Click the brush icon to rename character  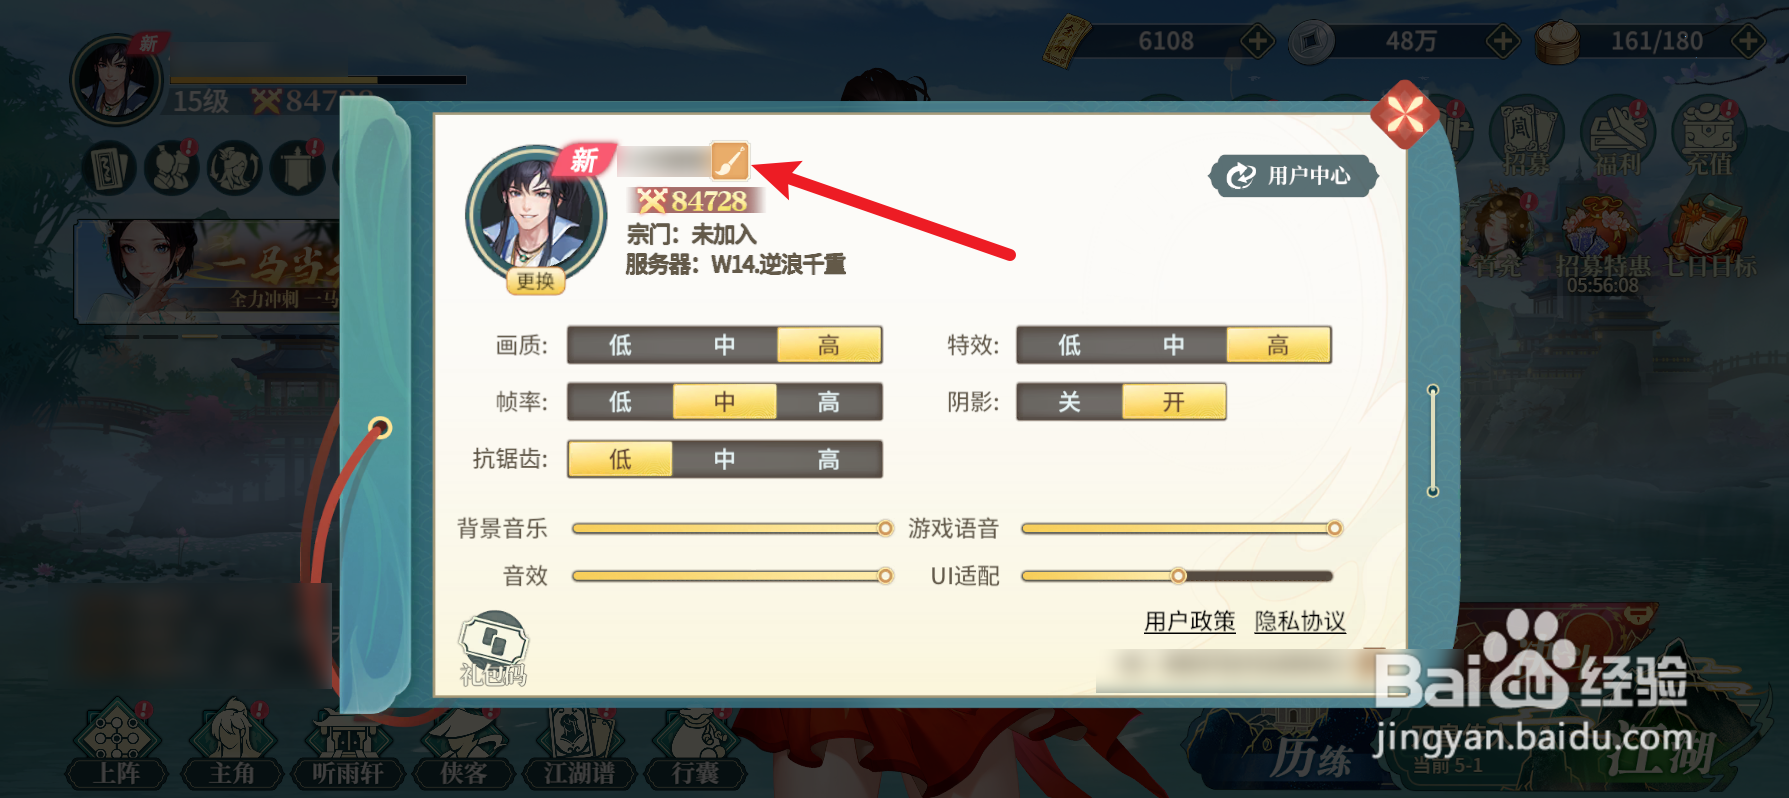click(x=729, y=161)
